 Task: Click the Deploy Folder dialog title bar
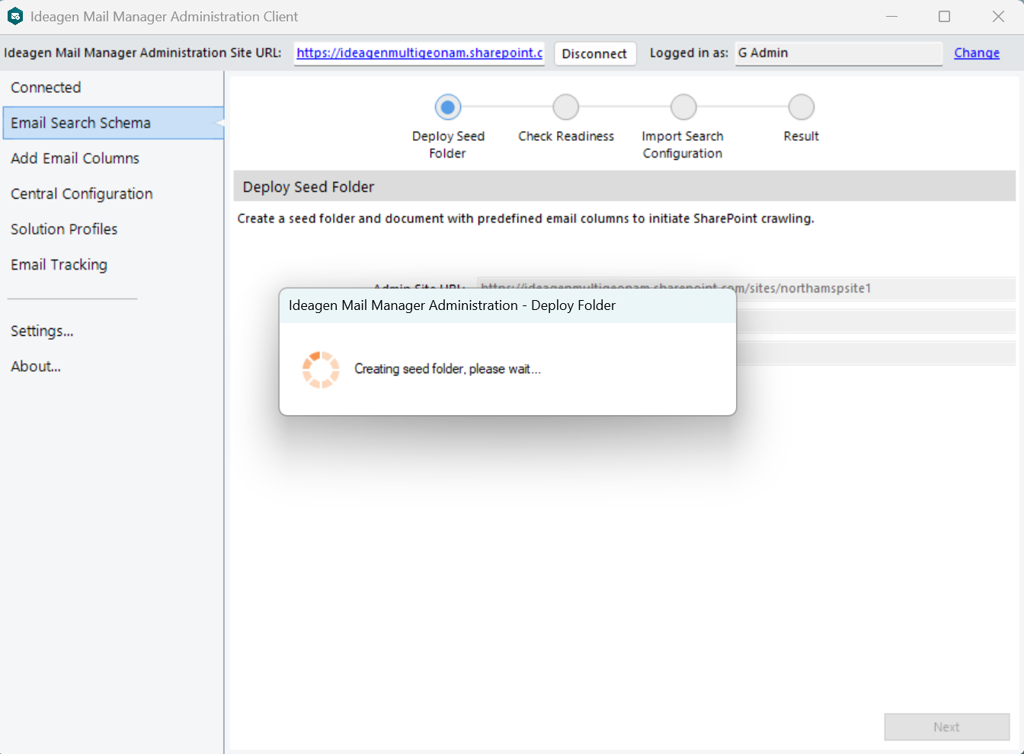(507, 306)
